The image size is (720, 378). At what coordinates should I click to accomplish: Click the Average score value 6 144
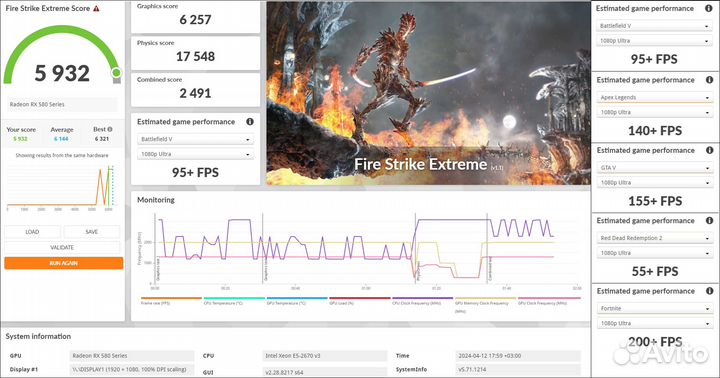point(61,139)
